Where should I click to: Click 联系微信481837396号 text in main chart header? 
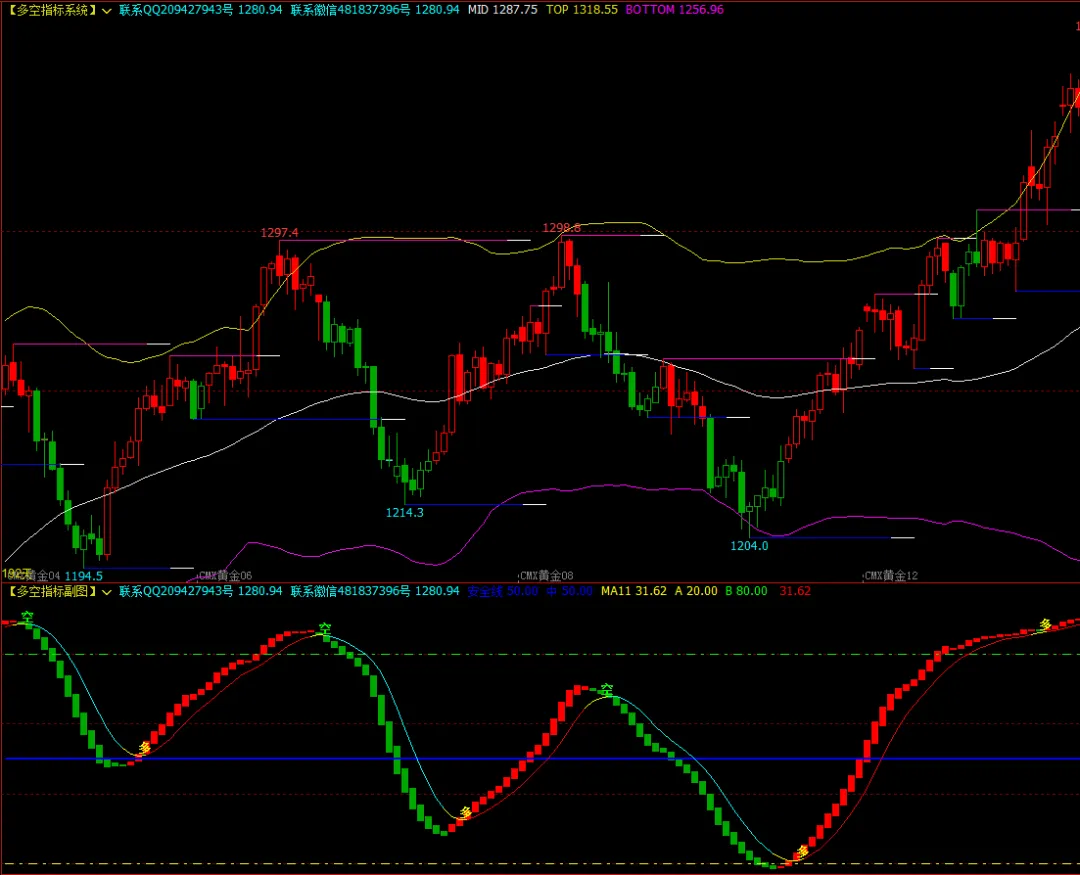click(x=350, y=10)
